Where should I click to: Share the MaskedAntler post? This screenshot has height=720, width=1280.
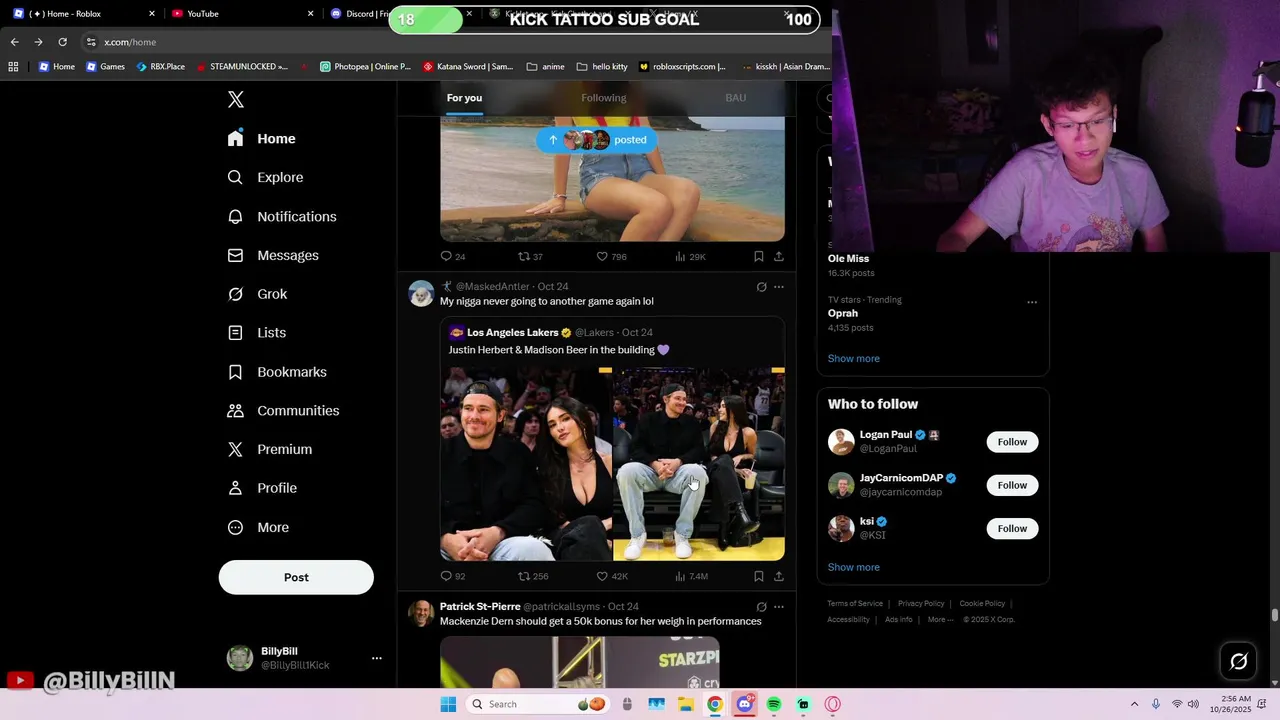779,576
